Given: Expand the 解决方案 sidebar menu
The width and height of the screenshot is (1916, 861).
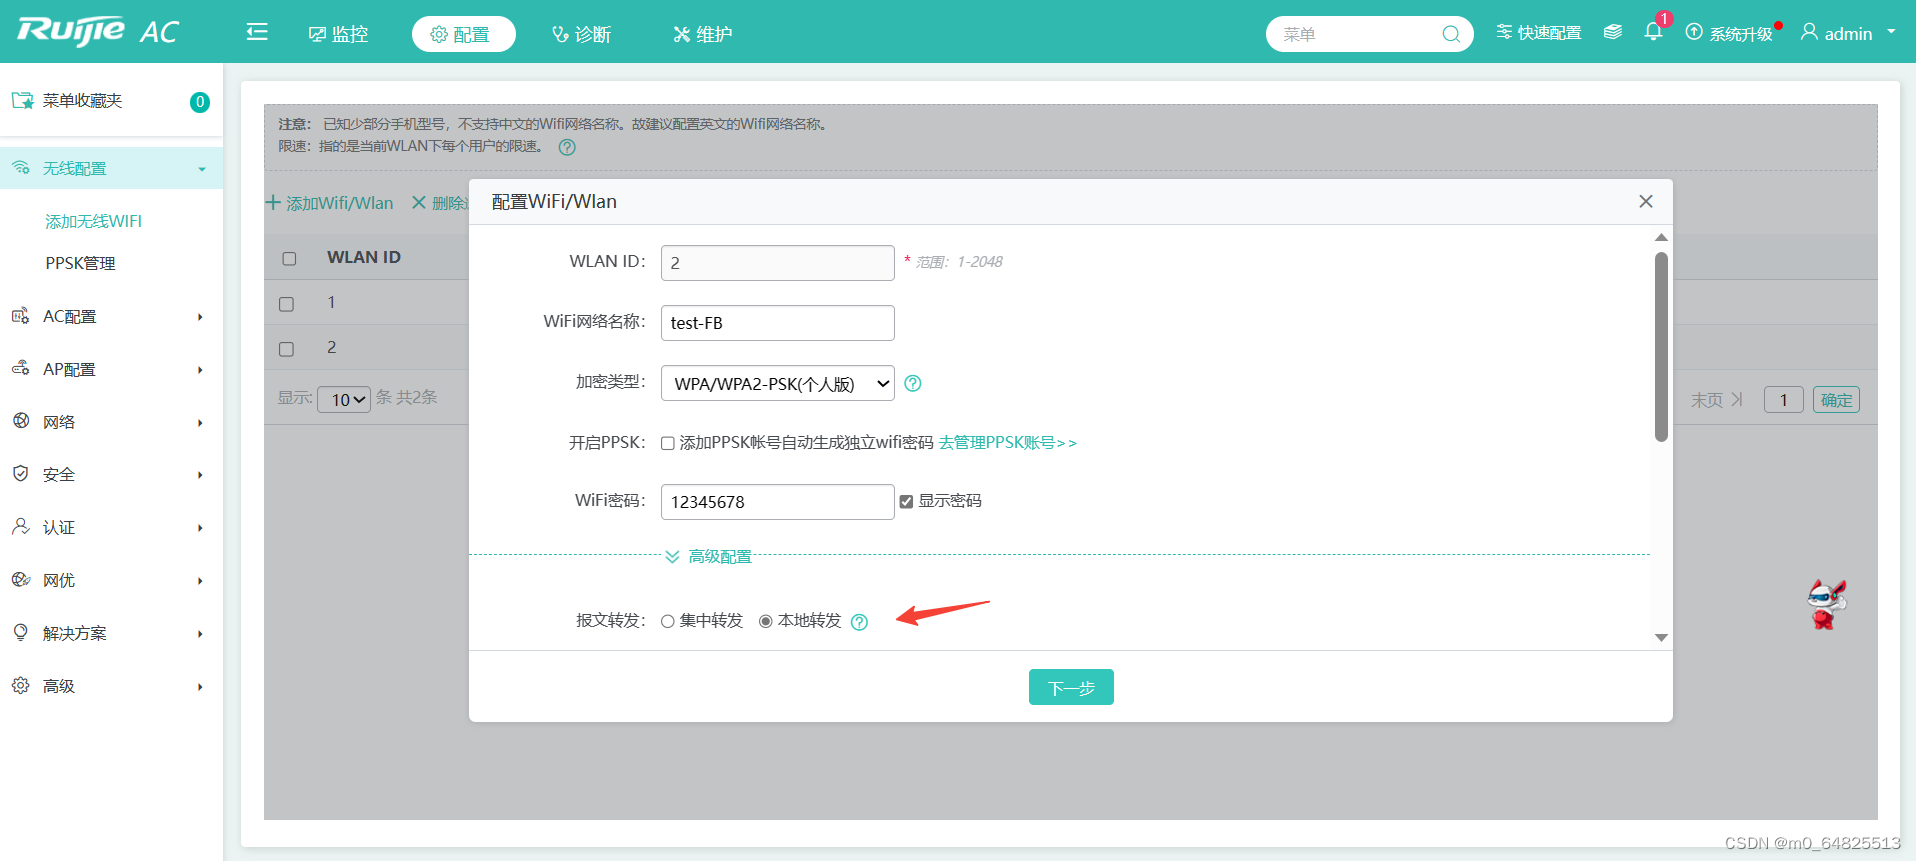Looking at the screenshot, I should point(111,633).
